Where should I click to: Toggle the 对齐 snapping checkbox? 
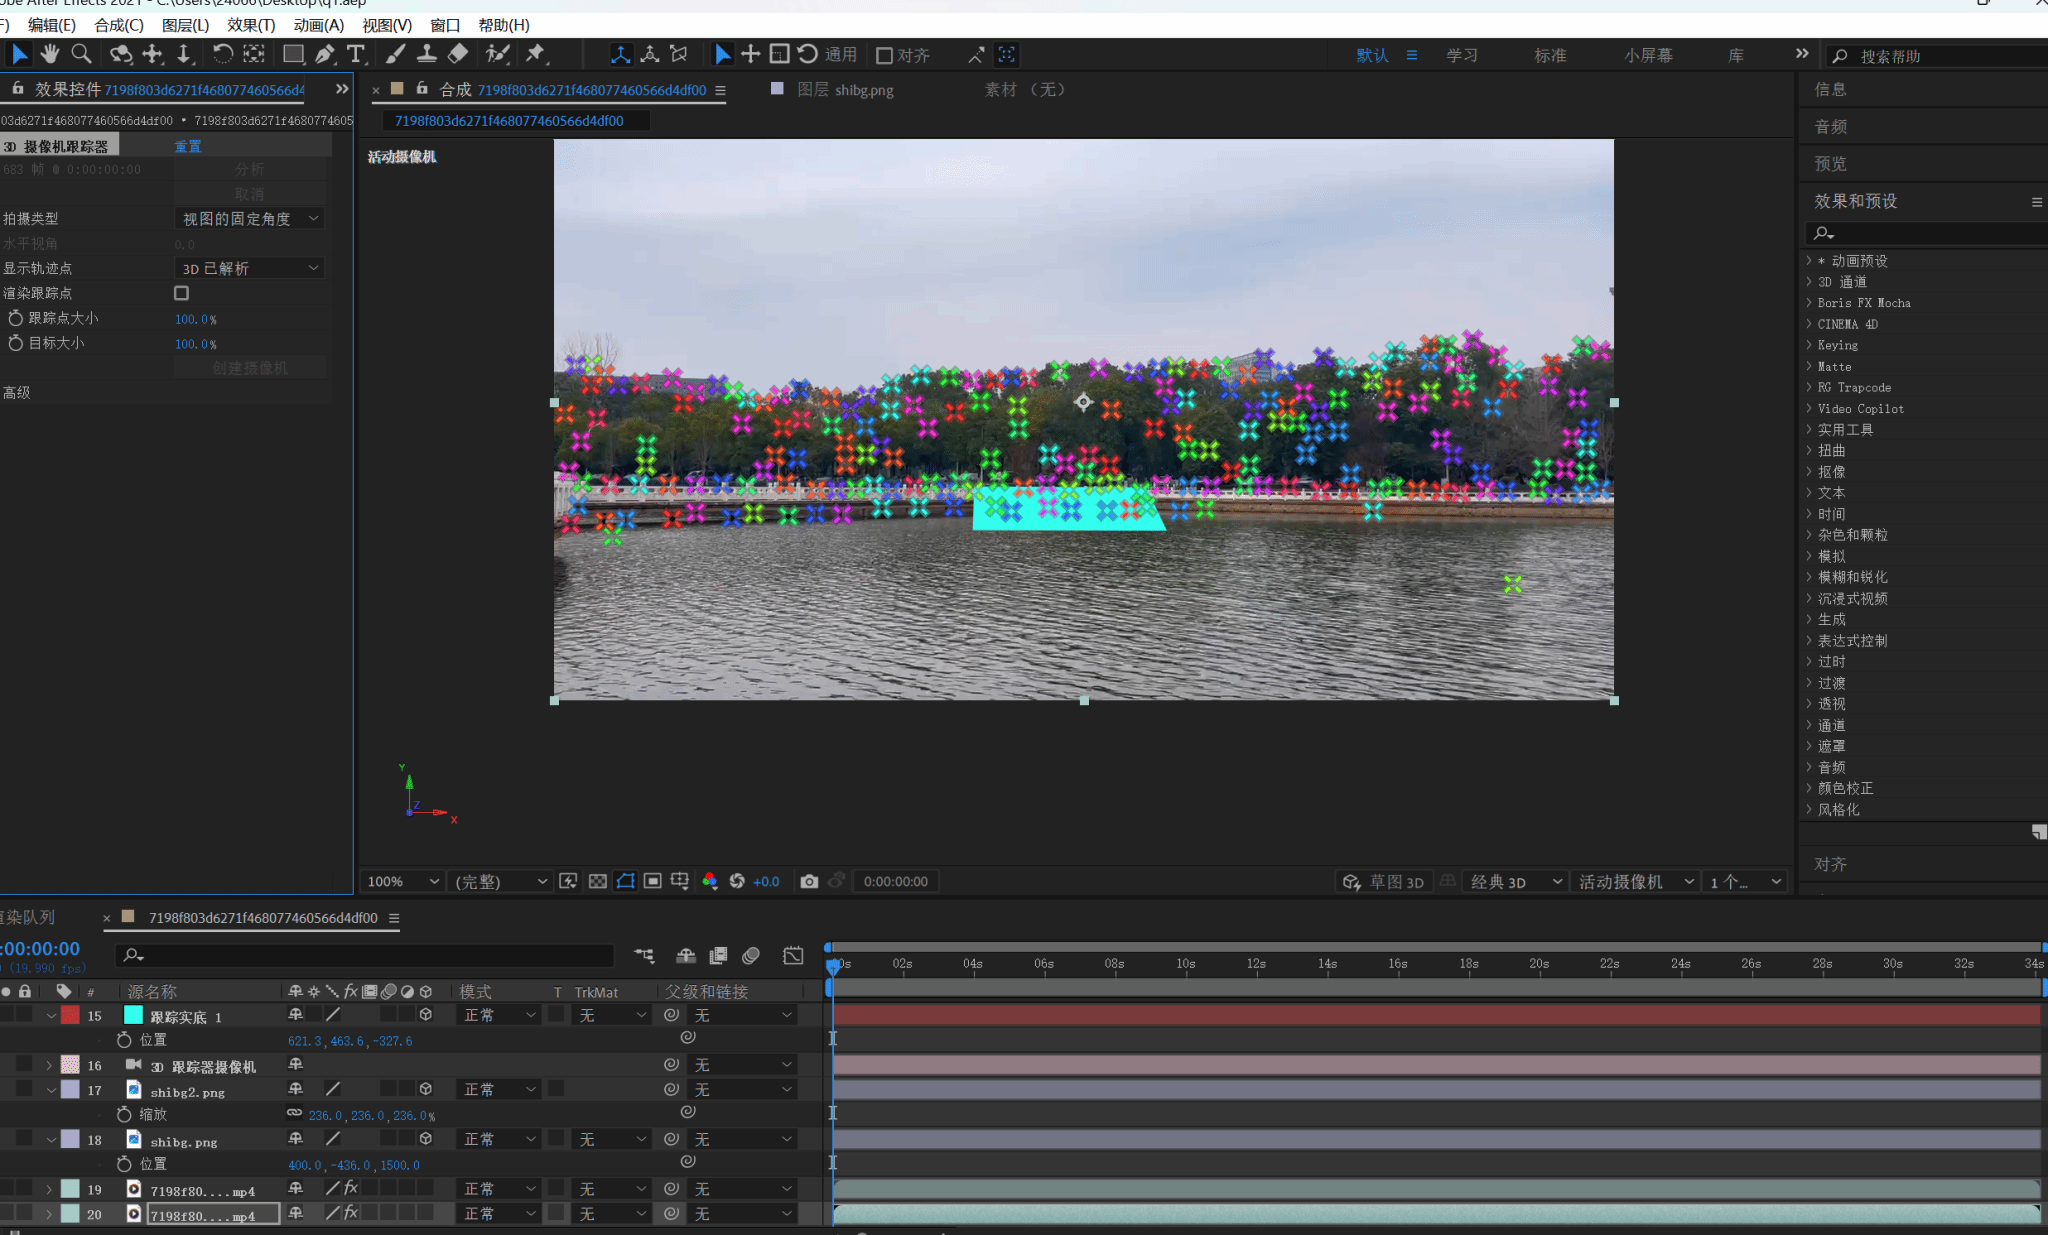coord(884,55)
